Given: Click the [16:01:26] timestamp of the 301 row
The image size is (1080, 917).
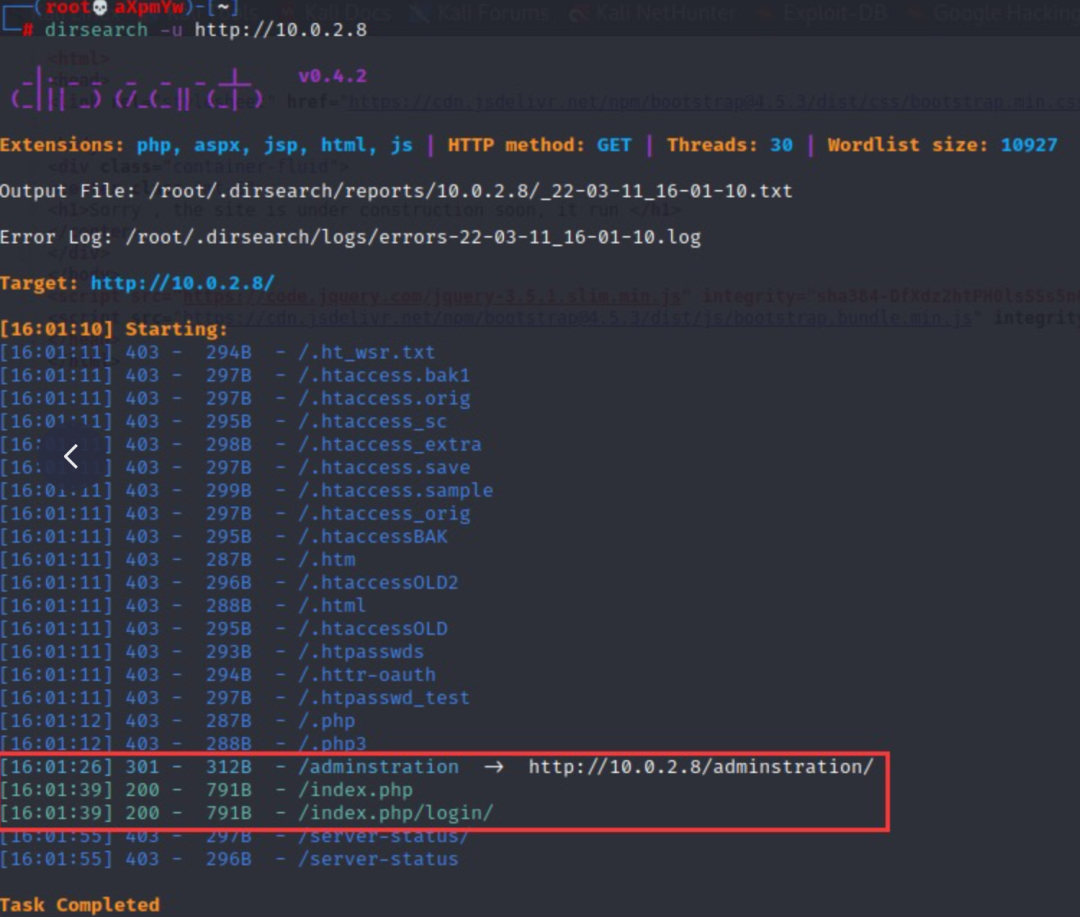Looking at the screenshot, I should pyautogui.click(x=56, y=767).
